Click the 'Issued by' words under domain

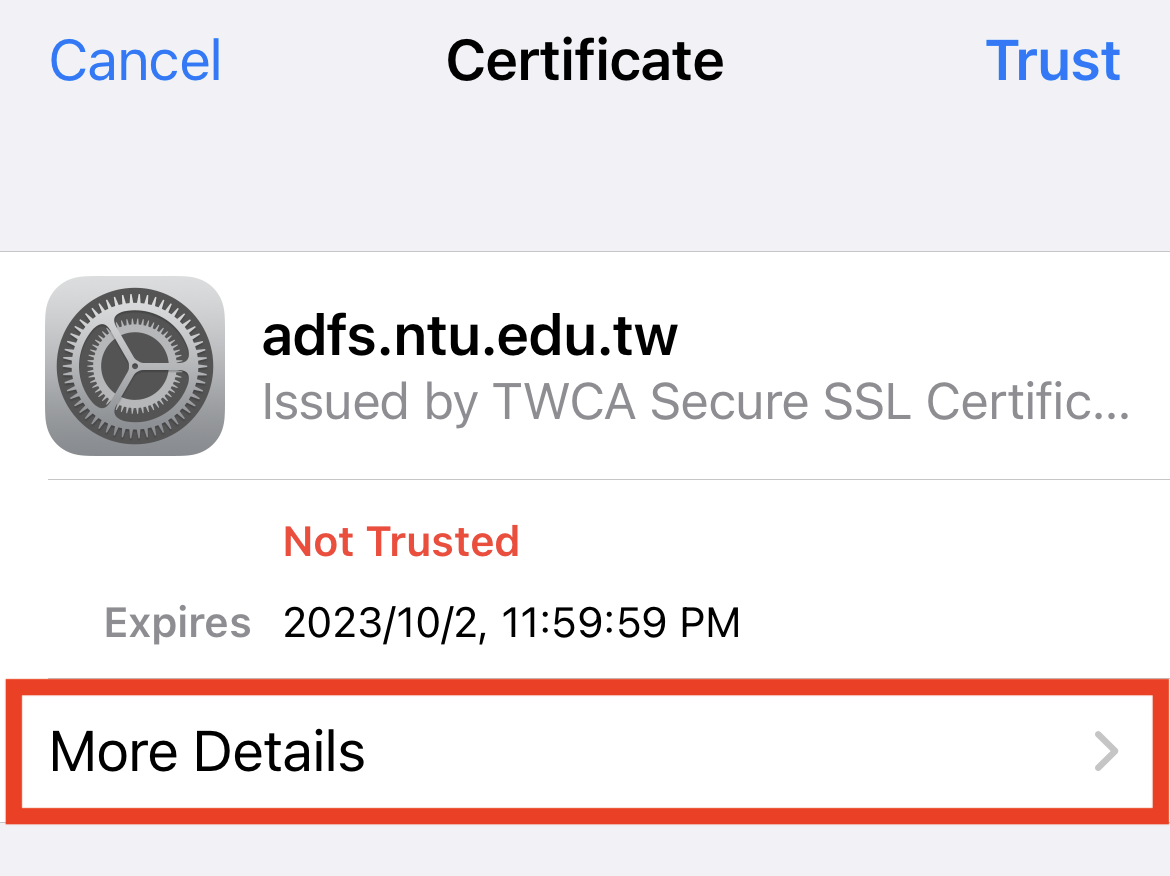coord(369,401)
